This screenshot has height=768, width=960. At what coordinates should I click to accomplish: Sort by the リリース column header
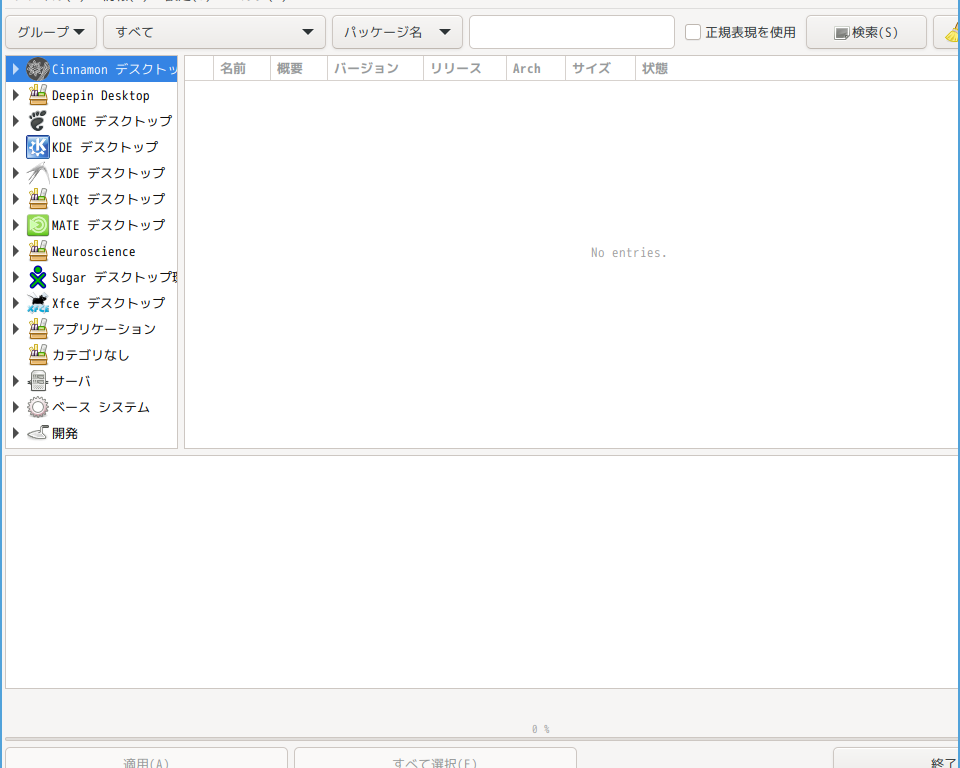(x=465, y=69)
